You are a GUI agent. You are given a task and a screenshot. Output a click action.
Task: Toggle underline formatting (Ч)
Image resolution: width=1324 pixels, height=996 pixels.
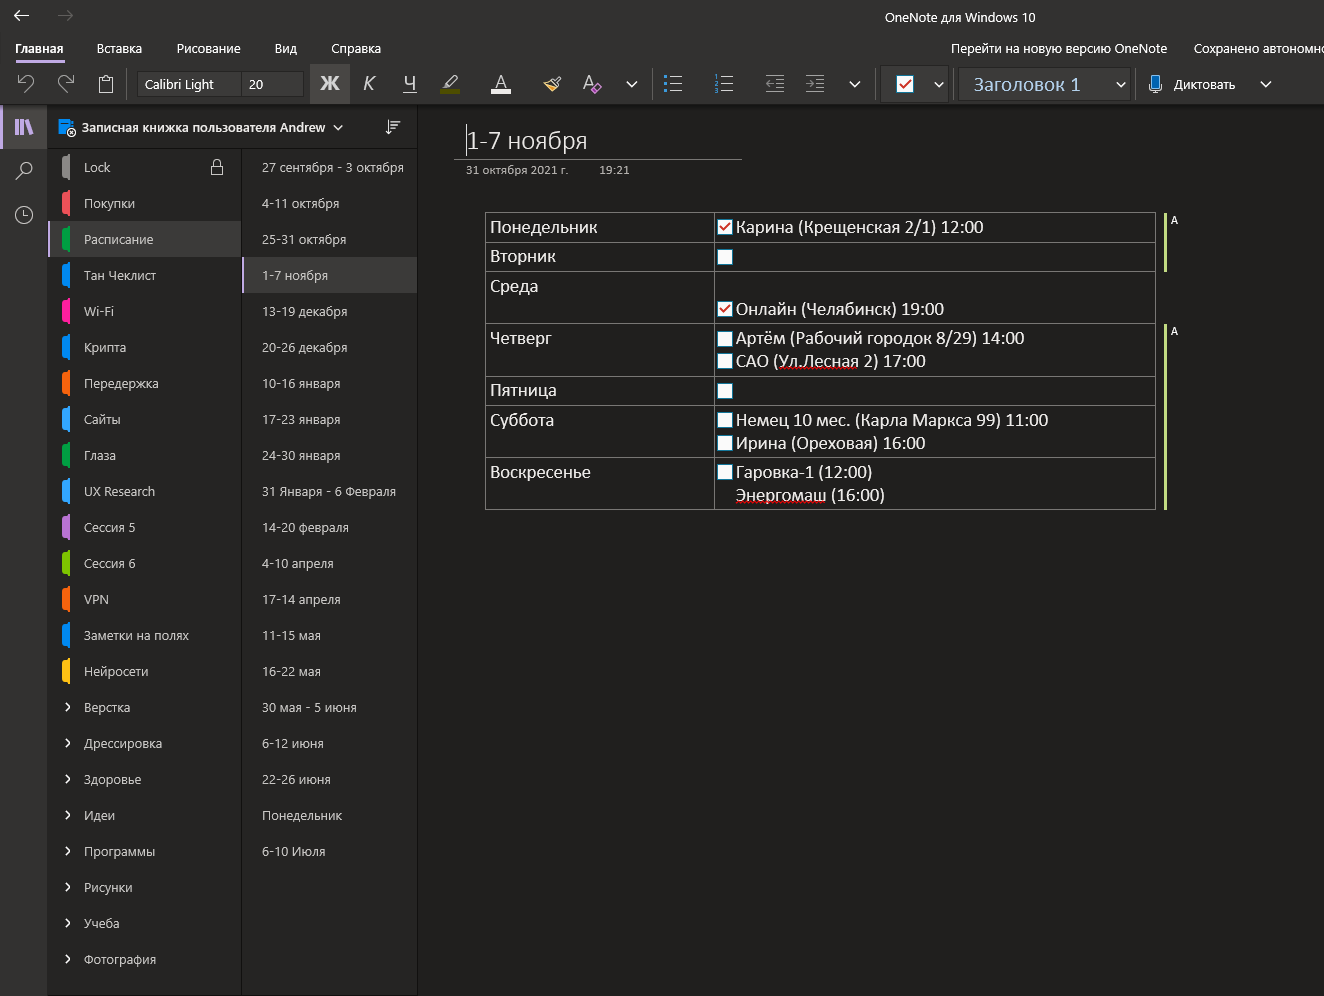tap(410, 84)
